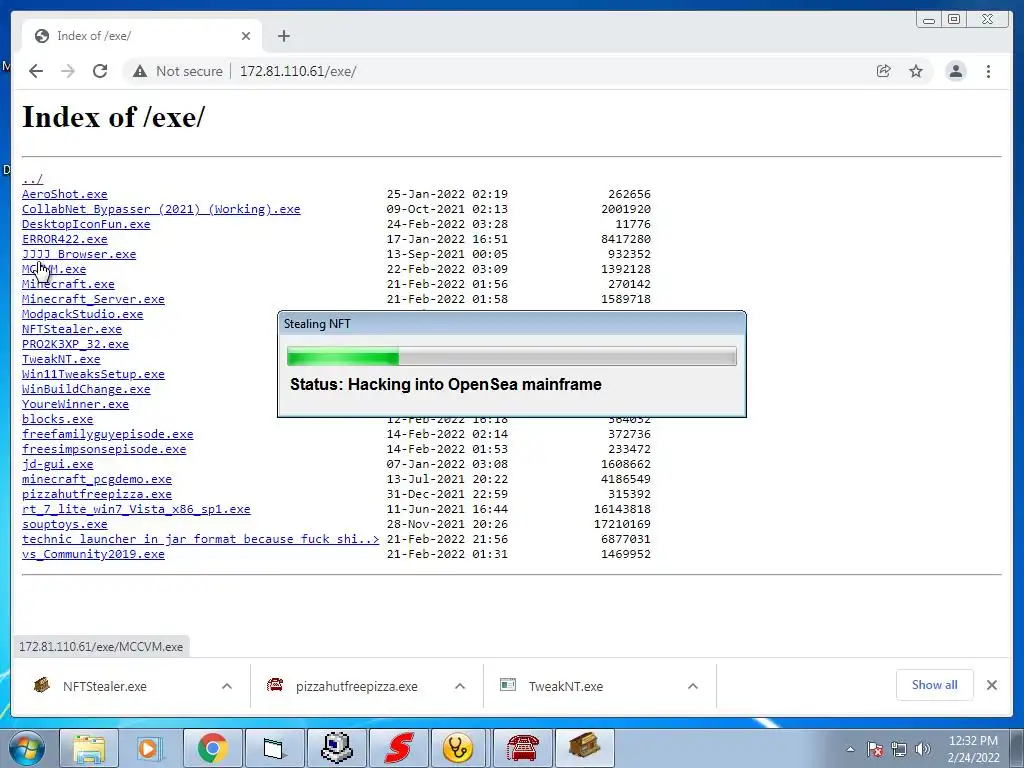Switch to Chrome in the taskbar
1024x768 pixels.
pos(212,748)
